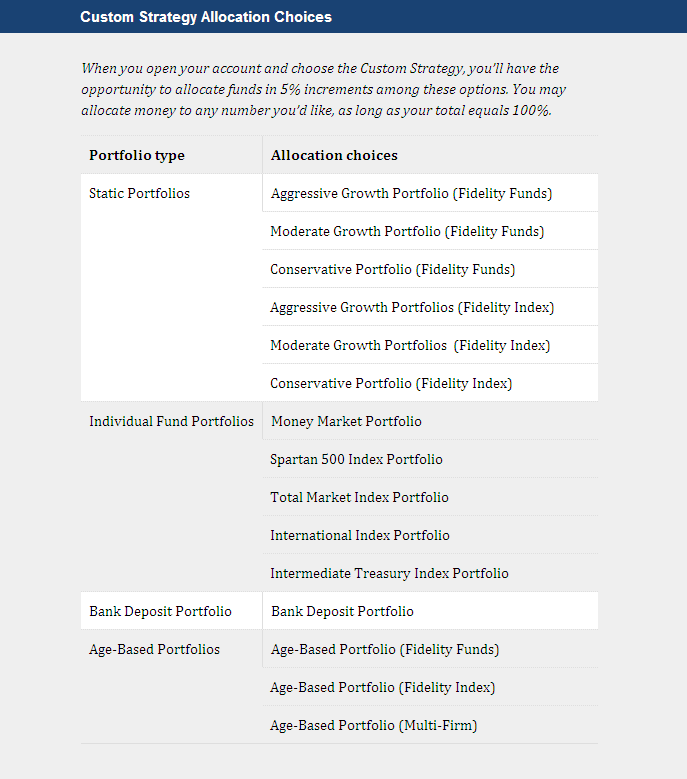Click Bank Deposit Portfolio allocation choice
This screenshot has width=687, height=779.
342,611
